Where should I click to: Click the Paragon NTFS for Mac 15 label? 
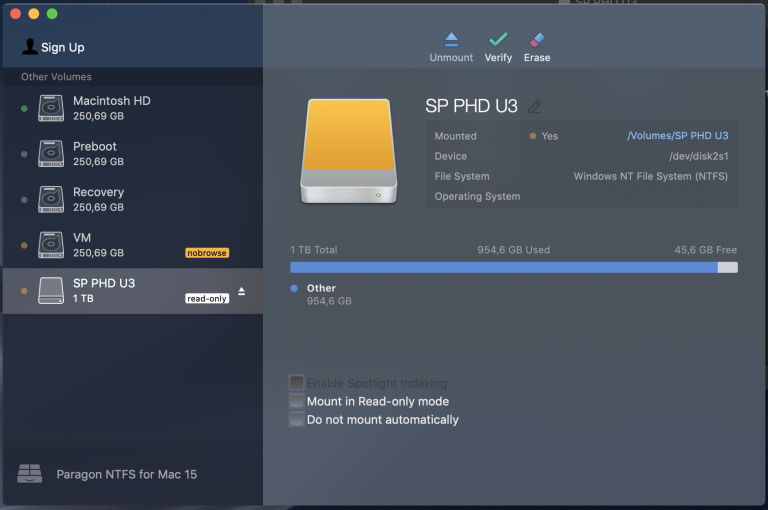pos(126,474)
